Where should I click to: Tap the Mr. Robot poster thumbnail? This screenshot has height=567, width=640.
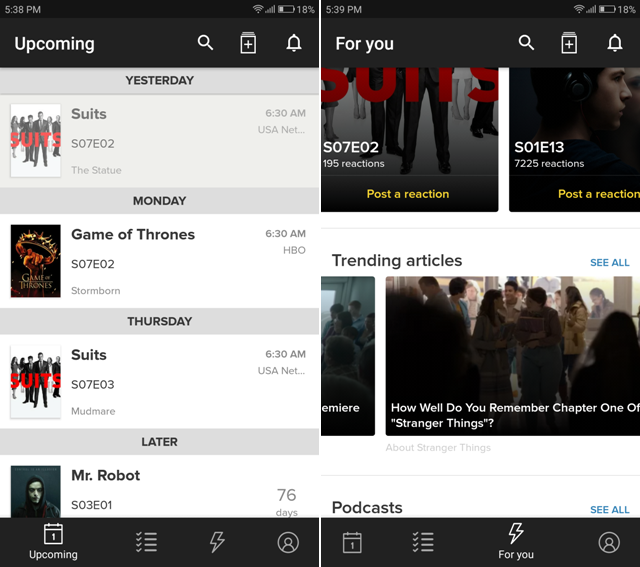[35, 491]
